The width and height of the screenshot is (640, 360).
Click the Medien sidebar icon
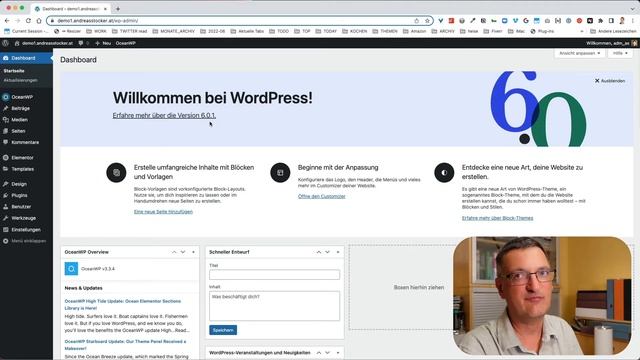(x=6, y=120)
